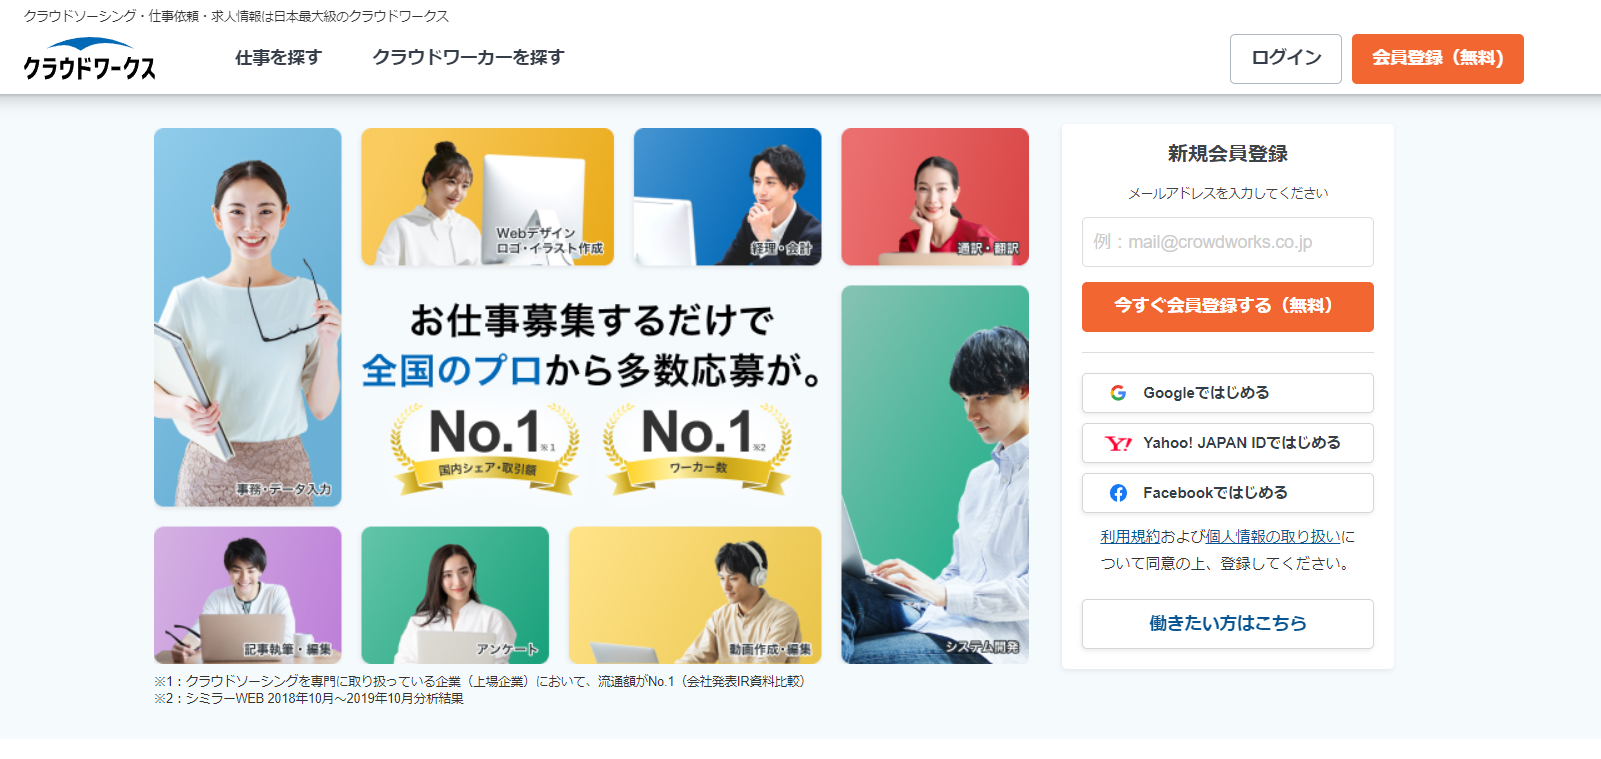Click the Facebook logo icon
Image resolution: width=1601 pixels, height=759 pixels.
[1118, 493]
